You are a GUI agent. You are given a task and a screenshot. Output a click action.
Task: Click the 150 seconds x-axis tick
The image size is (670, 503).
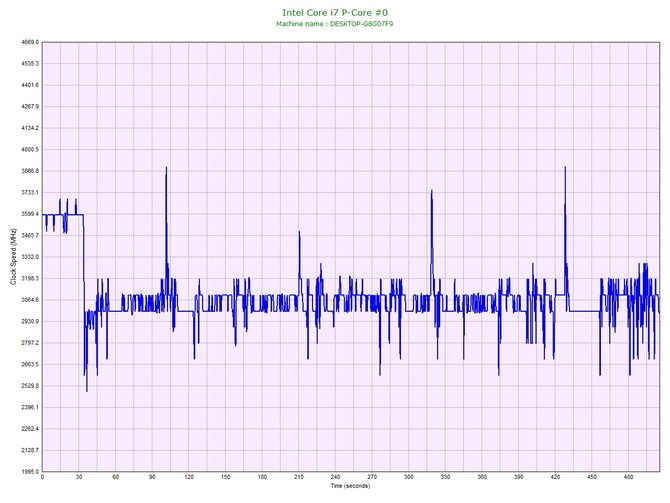226,477
